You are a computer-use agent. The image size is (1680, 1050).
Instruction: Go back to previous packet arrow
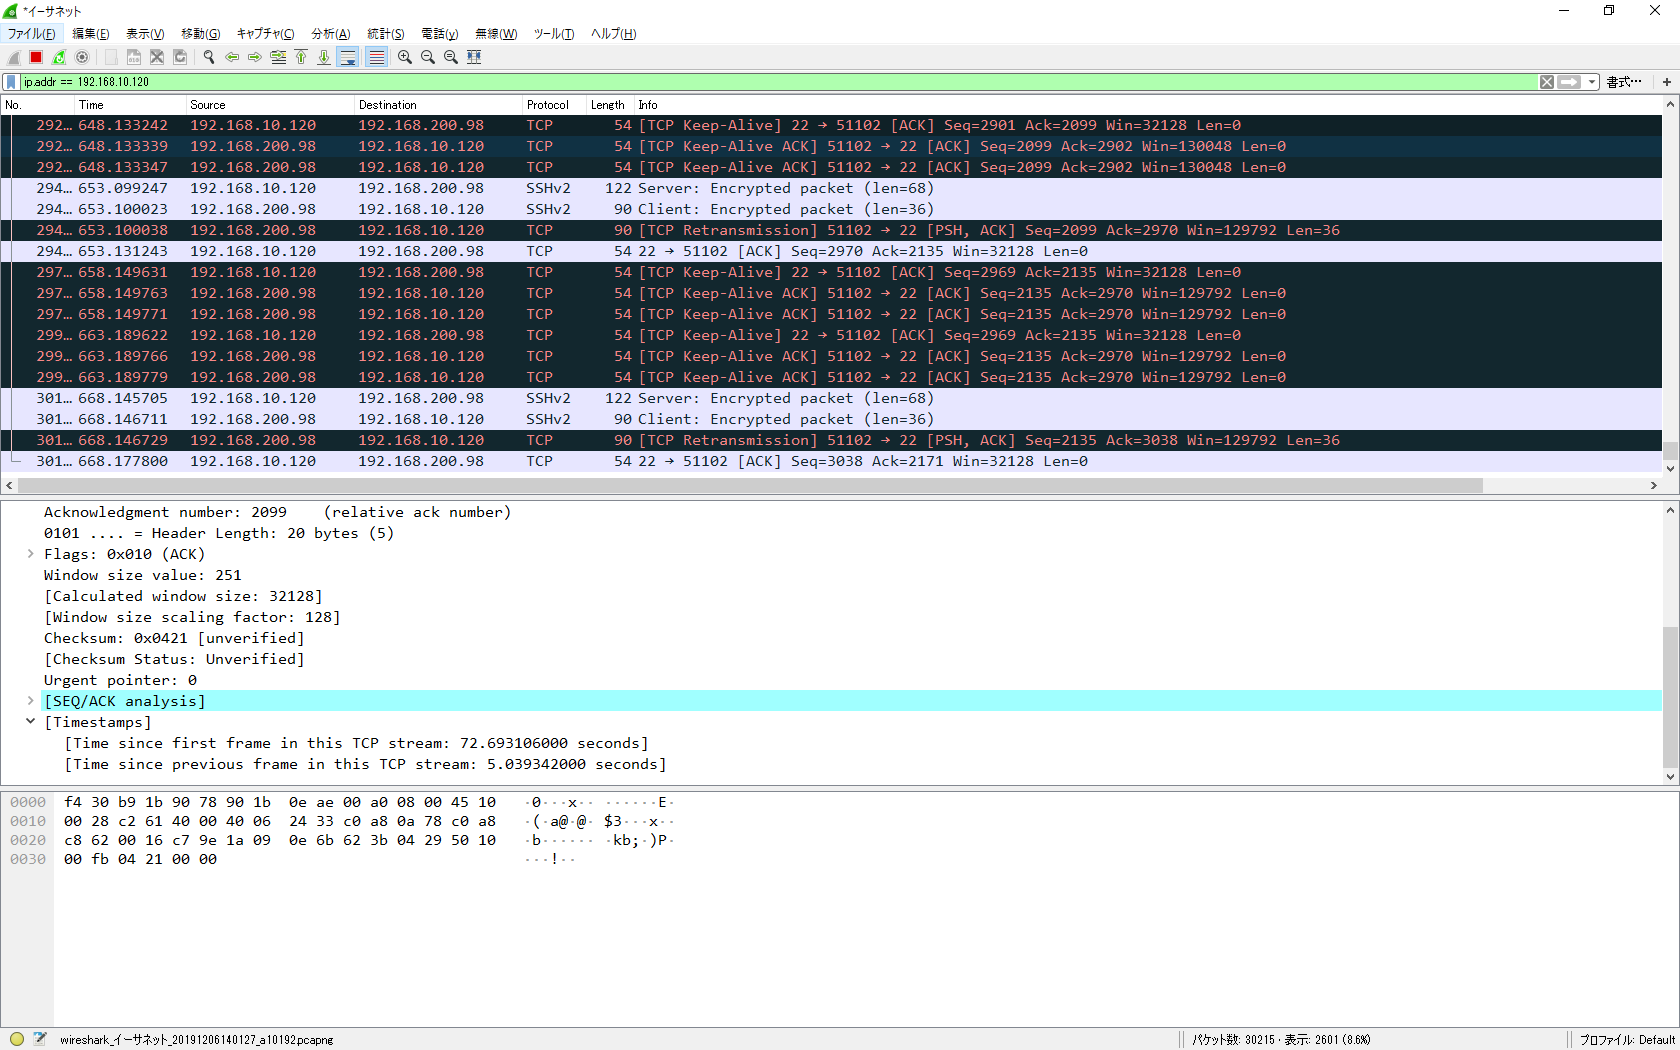(x=232, y=57)
